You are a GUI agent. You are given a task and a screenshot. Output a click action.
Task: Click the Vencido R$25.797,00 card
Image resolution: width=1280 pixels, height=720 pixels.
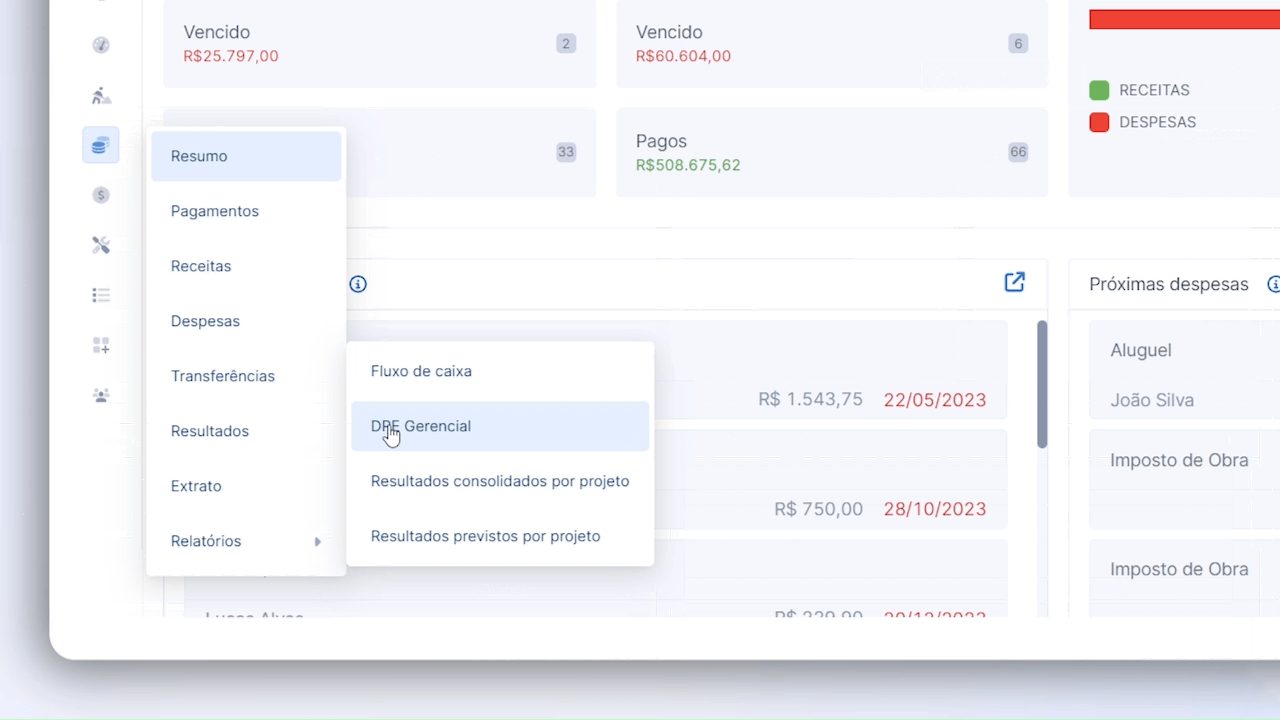380,43
